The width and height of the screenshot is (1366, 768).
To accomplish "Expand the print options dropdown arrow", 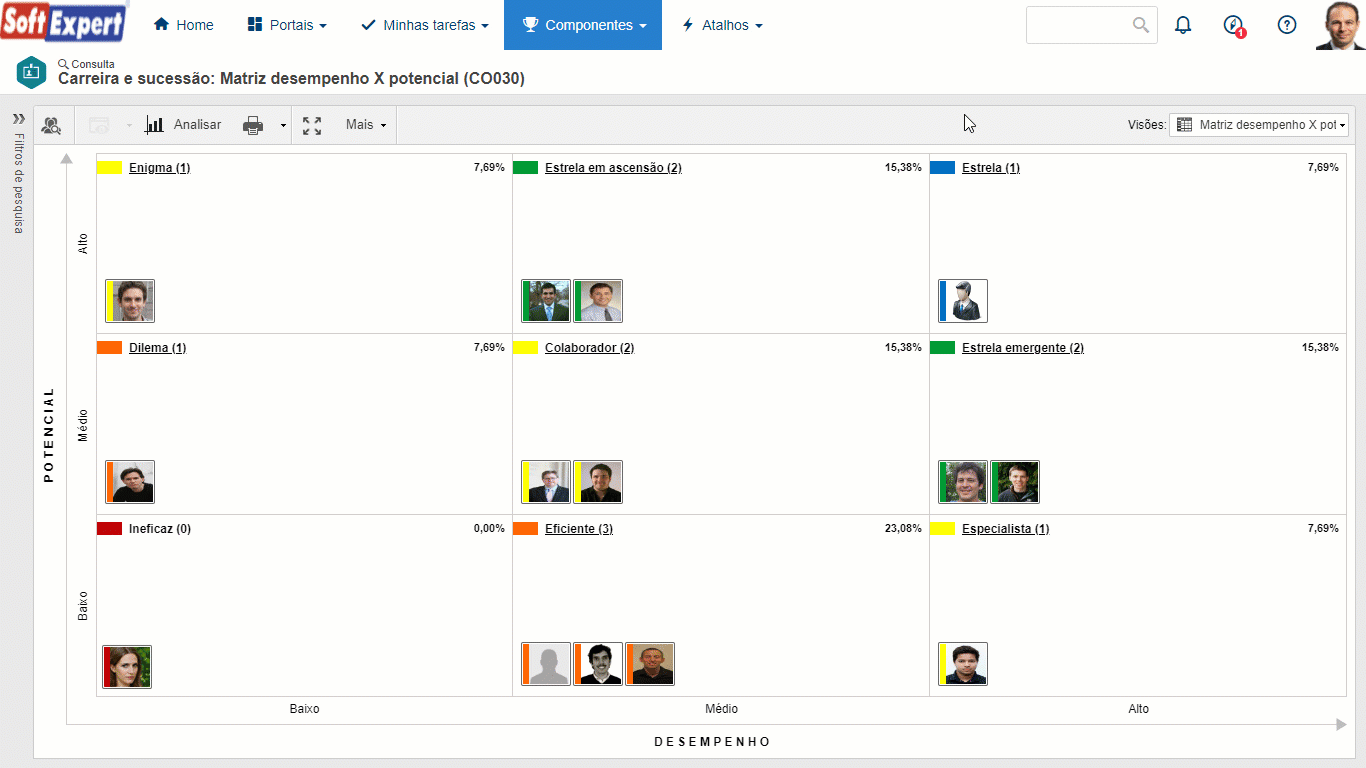I will click(x=283, y=126).
